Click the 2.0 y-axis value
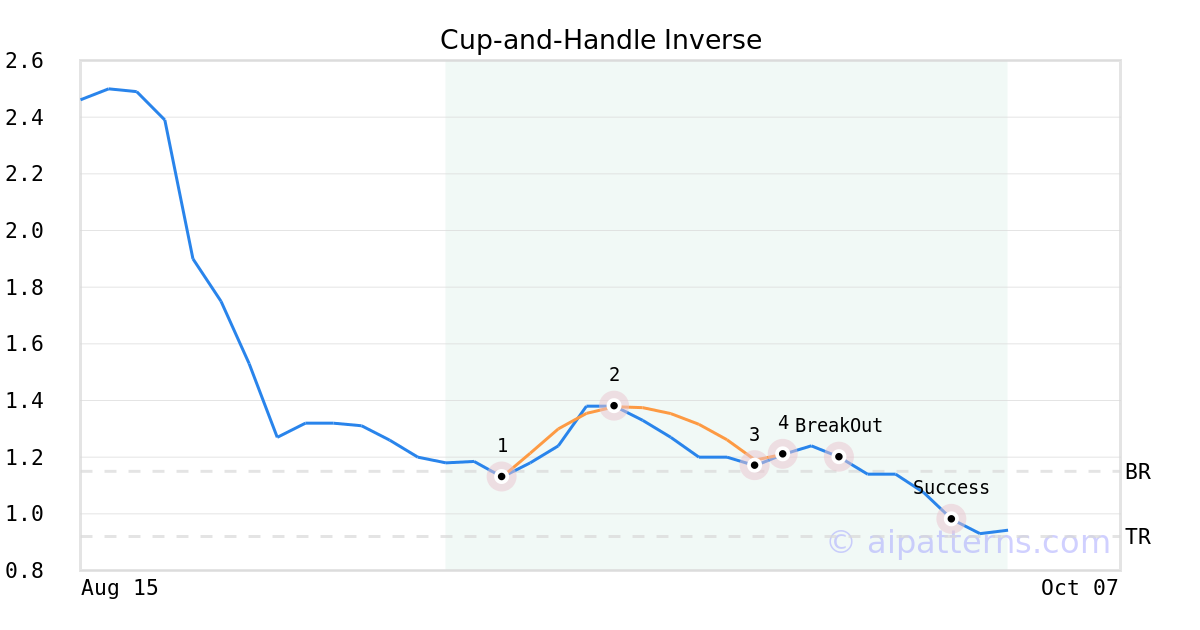 (x=24, y=231)
